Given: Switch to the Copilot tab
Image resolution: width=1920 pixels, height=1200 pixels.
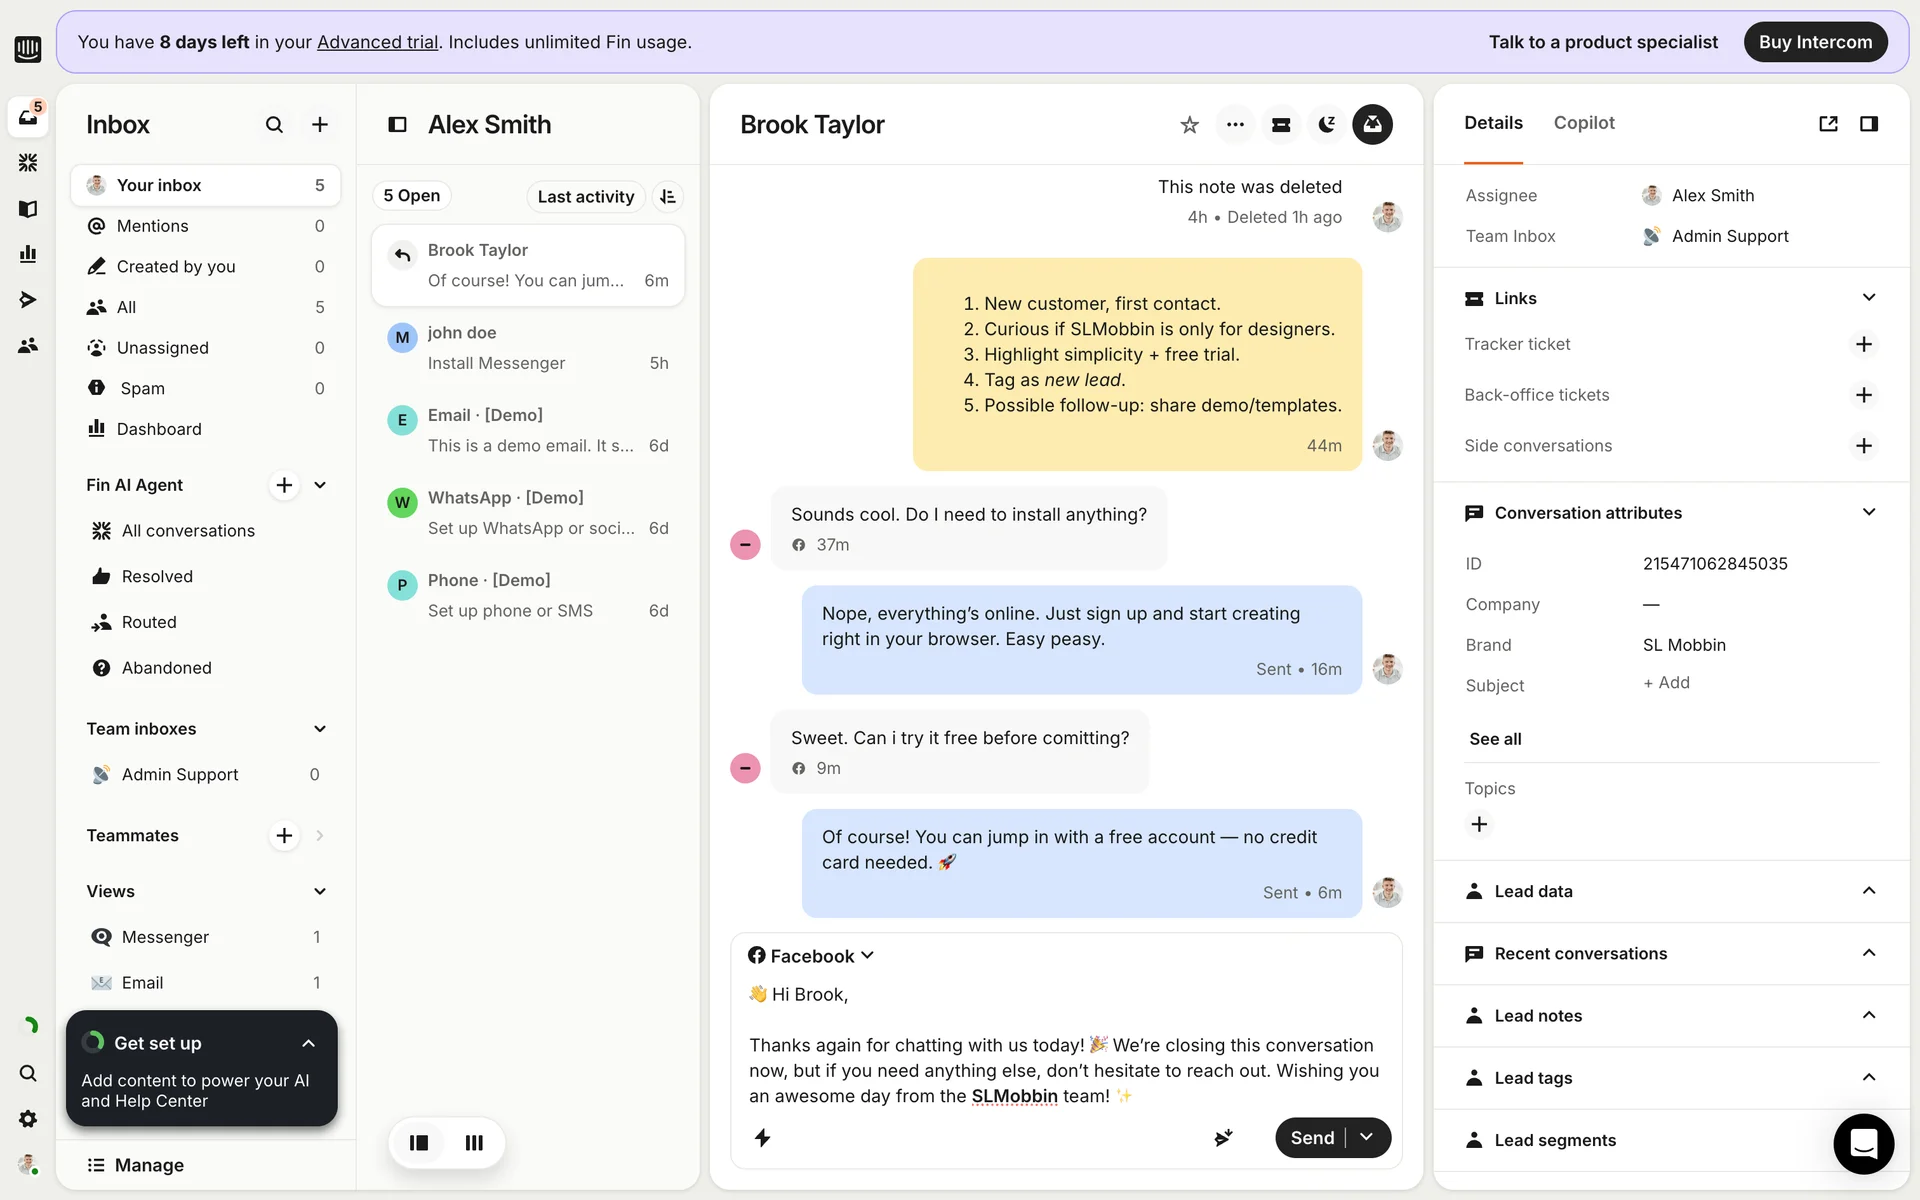Looking at the screenshot, I should (1583, 123).
